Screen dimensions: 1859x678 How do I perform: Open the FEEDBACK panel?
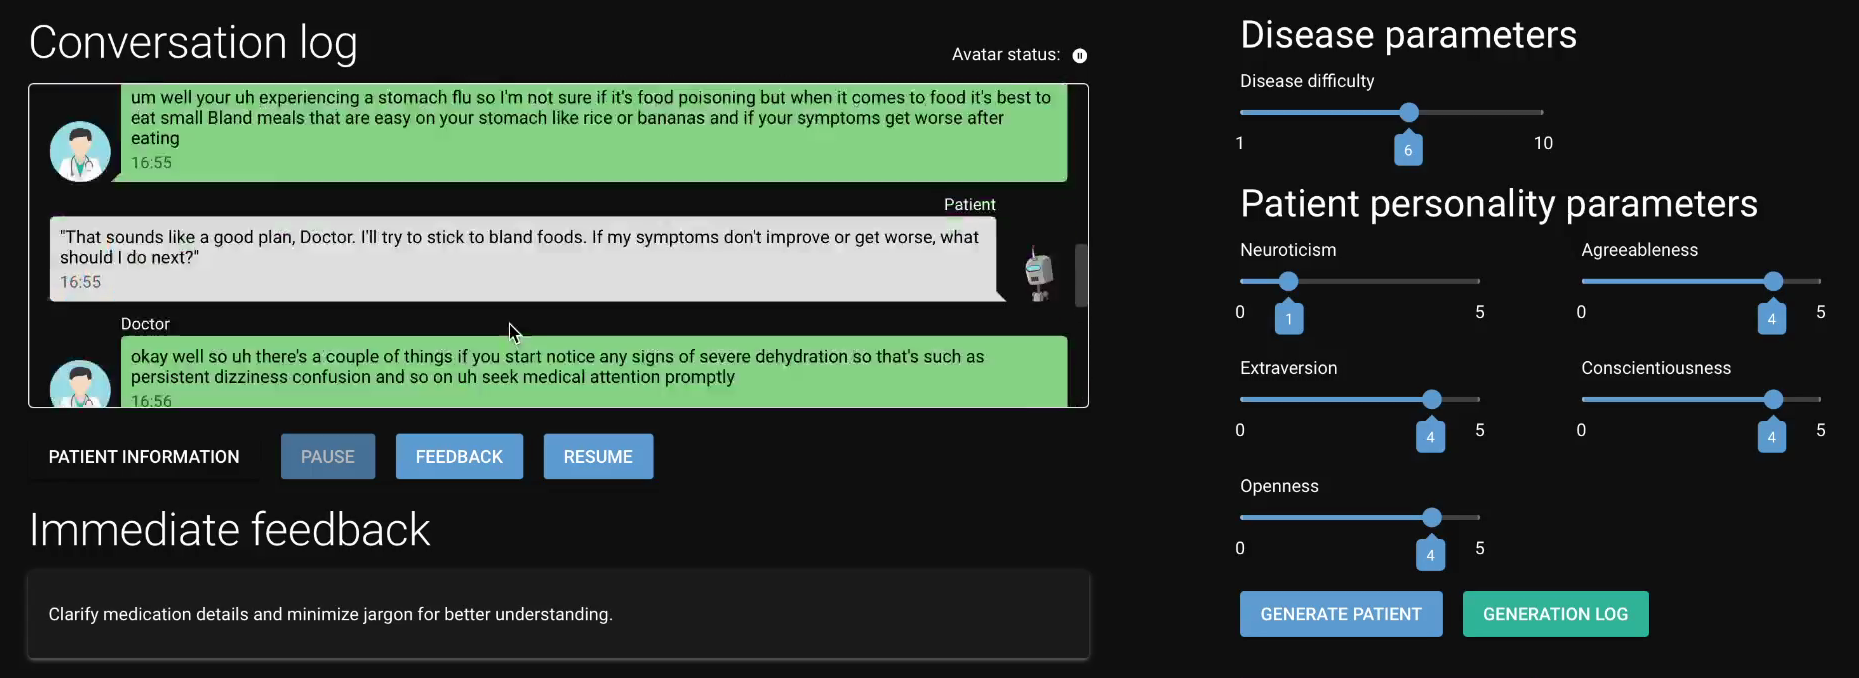tap(459, 457)
